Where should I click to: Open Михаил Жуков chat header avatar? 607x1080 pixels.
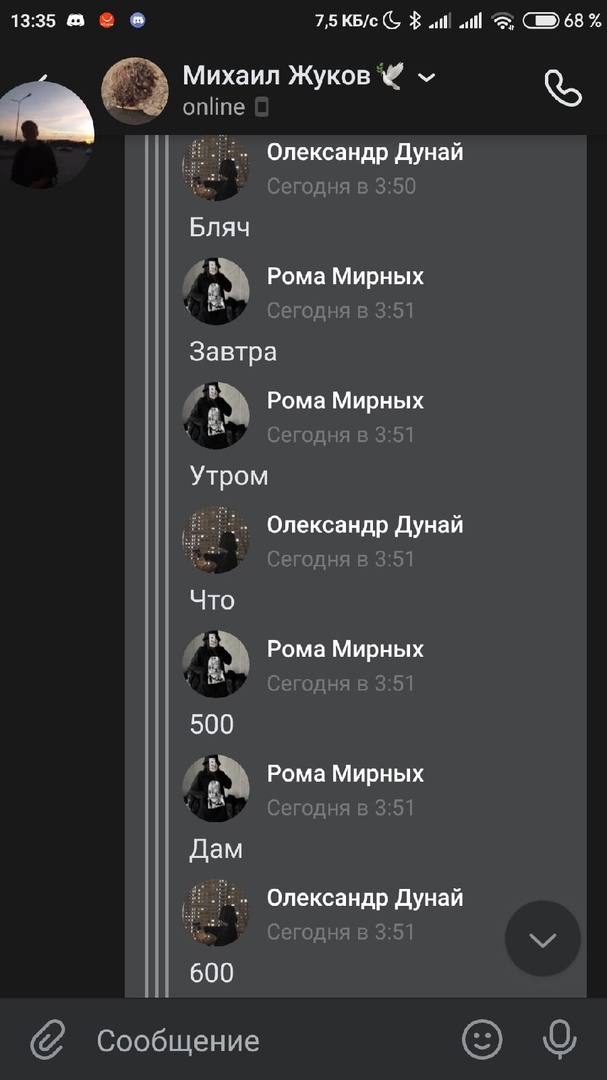(x=135, y=91)
